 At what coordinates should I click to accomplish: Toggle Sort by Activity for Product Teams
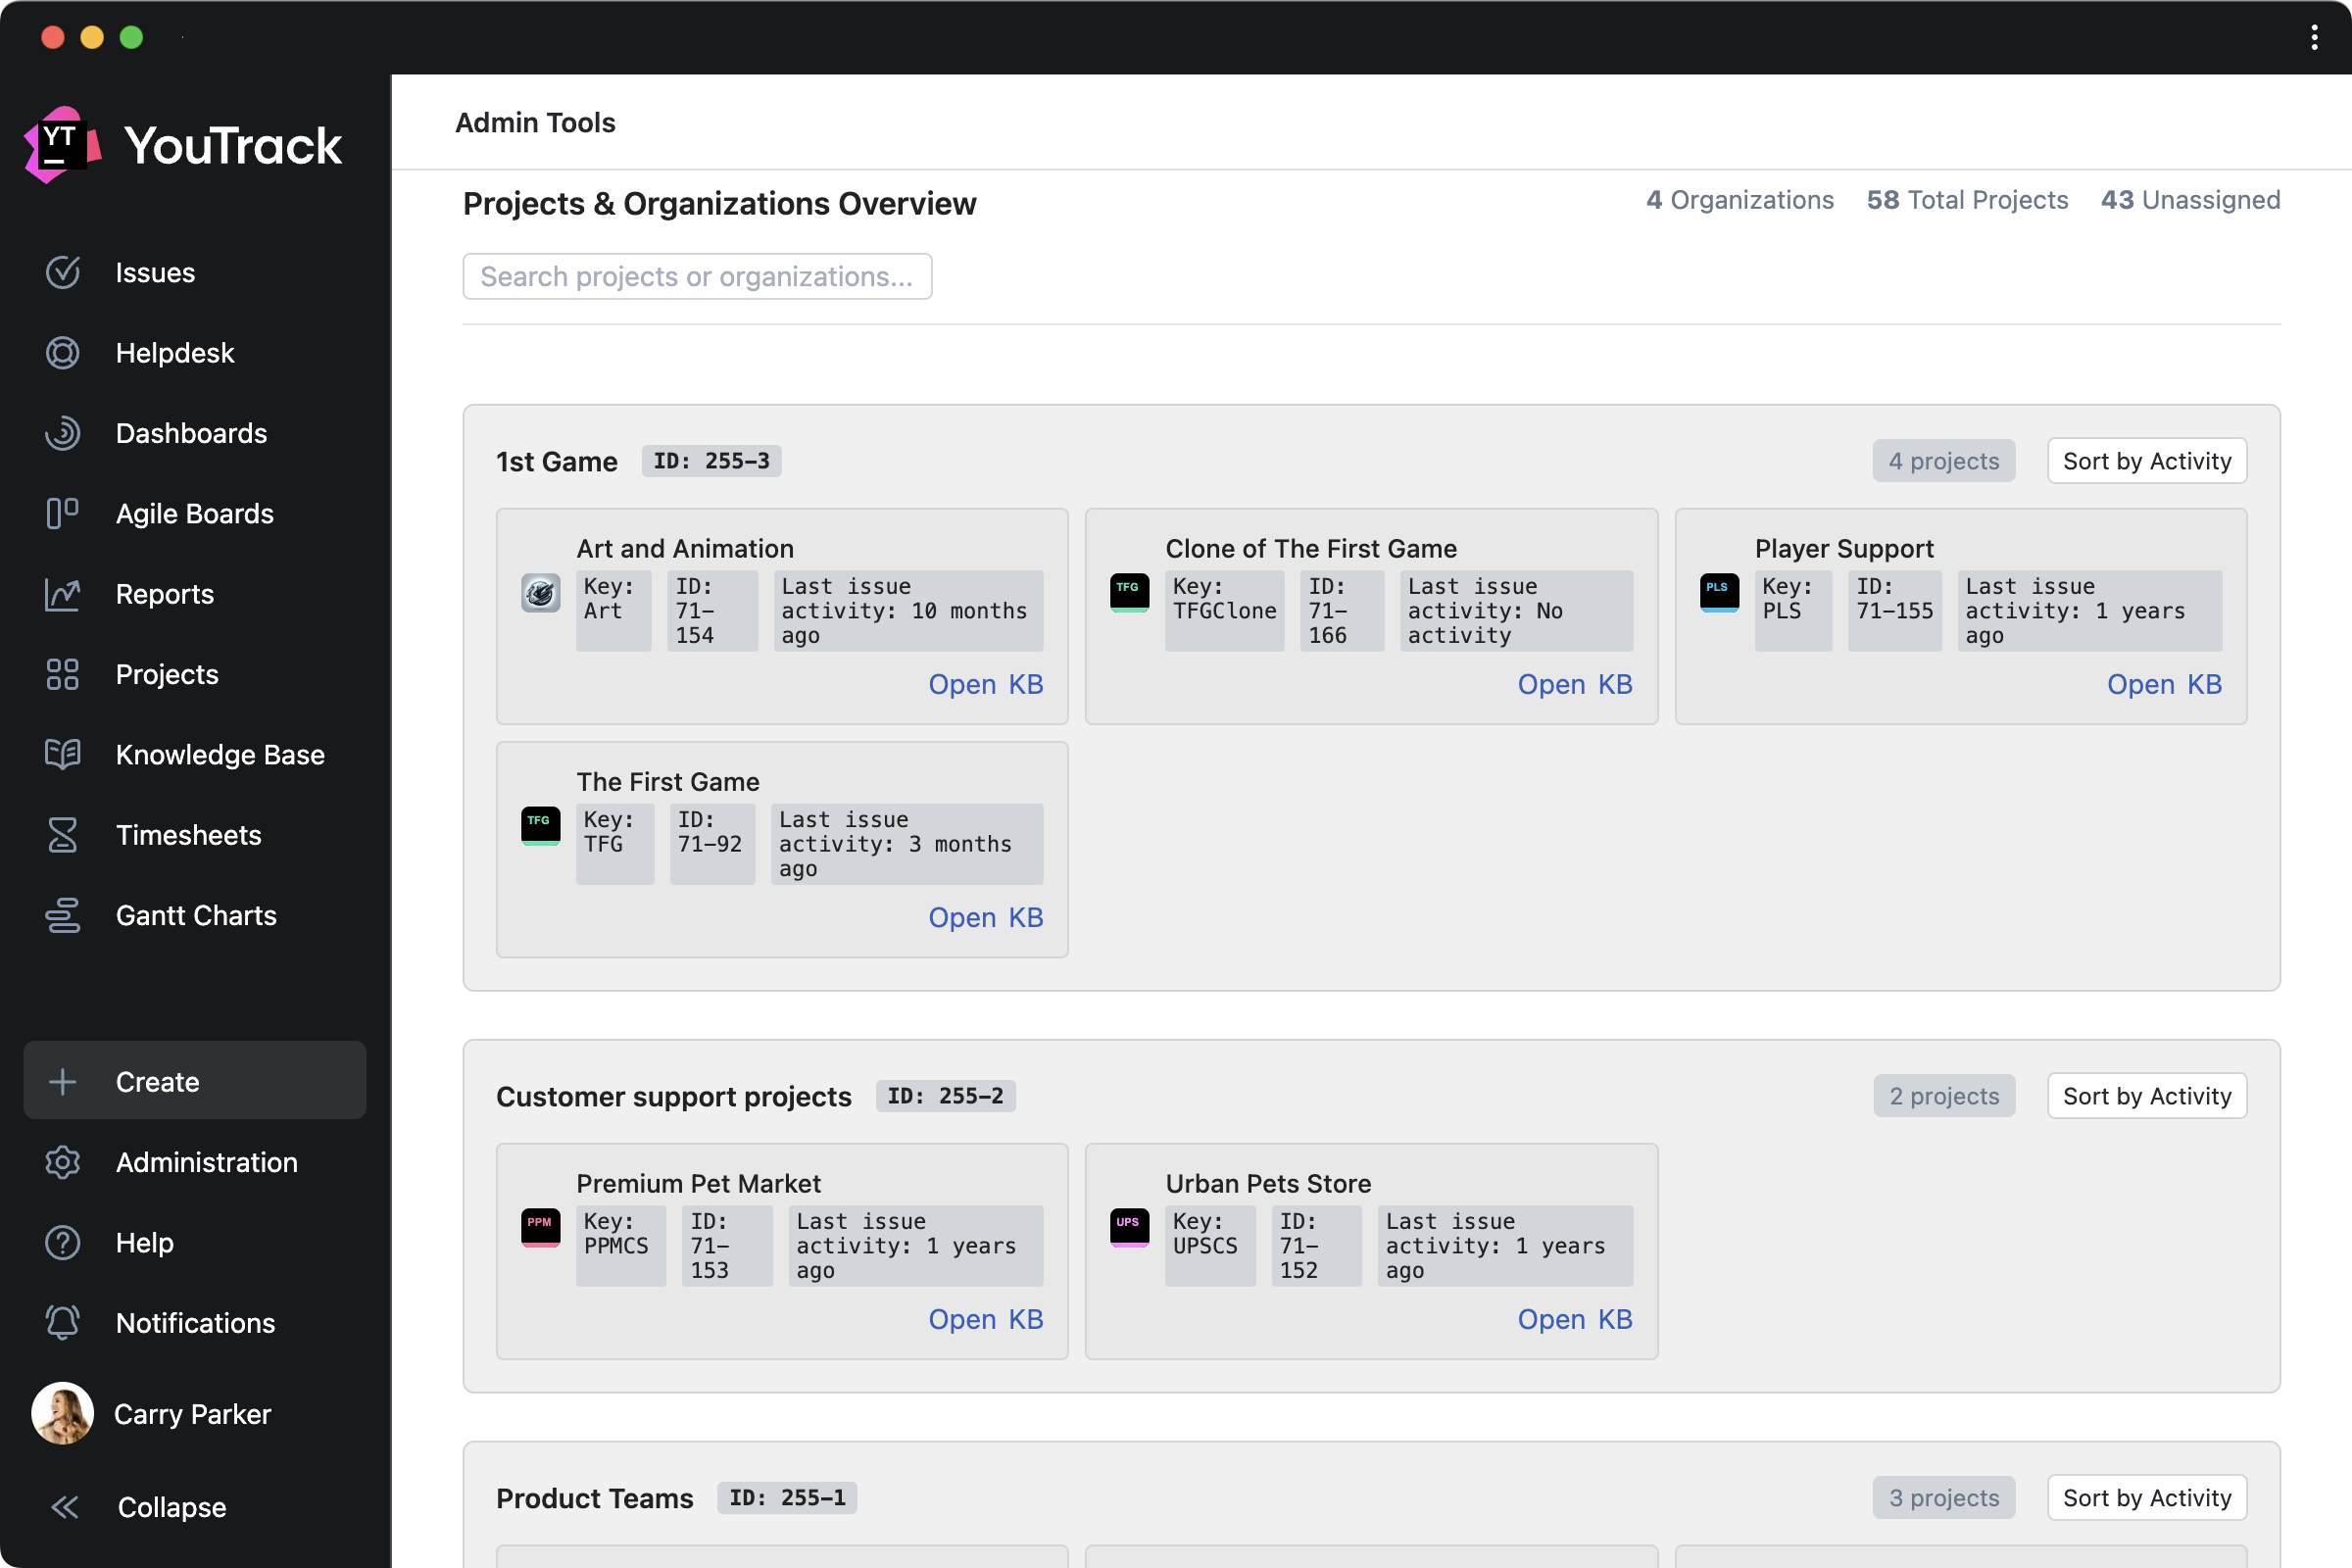[x=2146, y=1497]
